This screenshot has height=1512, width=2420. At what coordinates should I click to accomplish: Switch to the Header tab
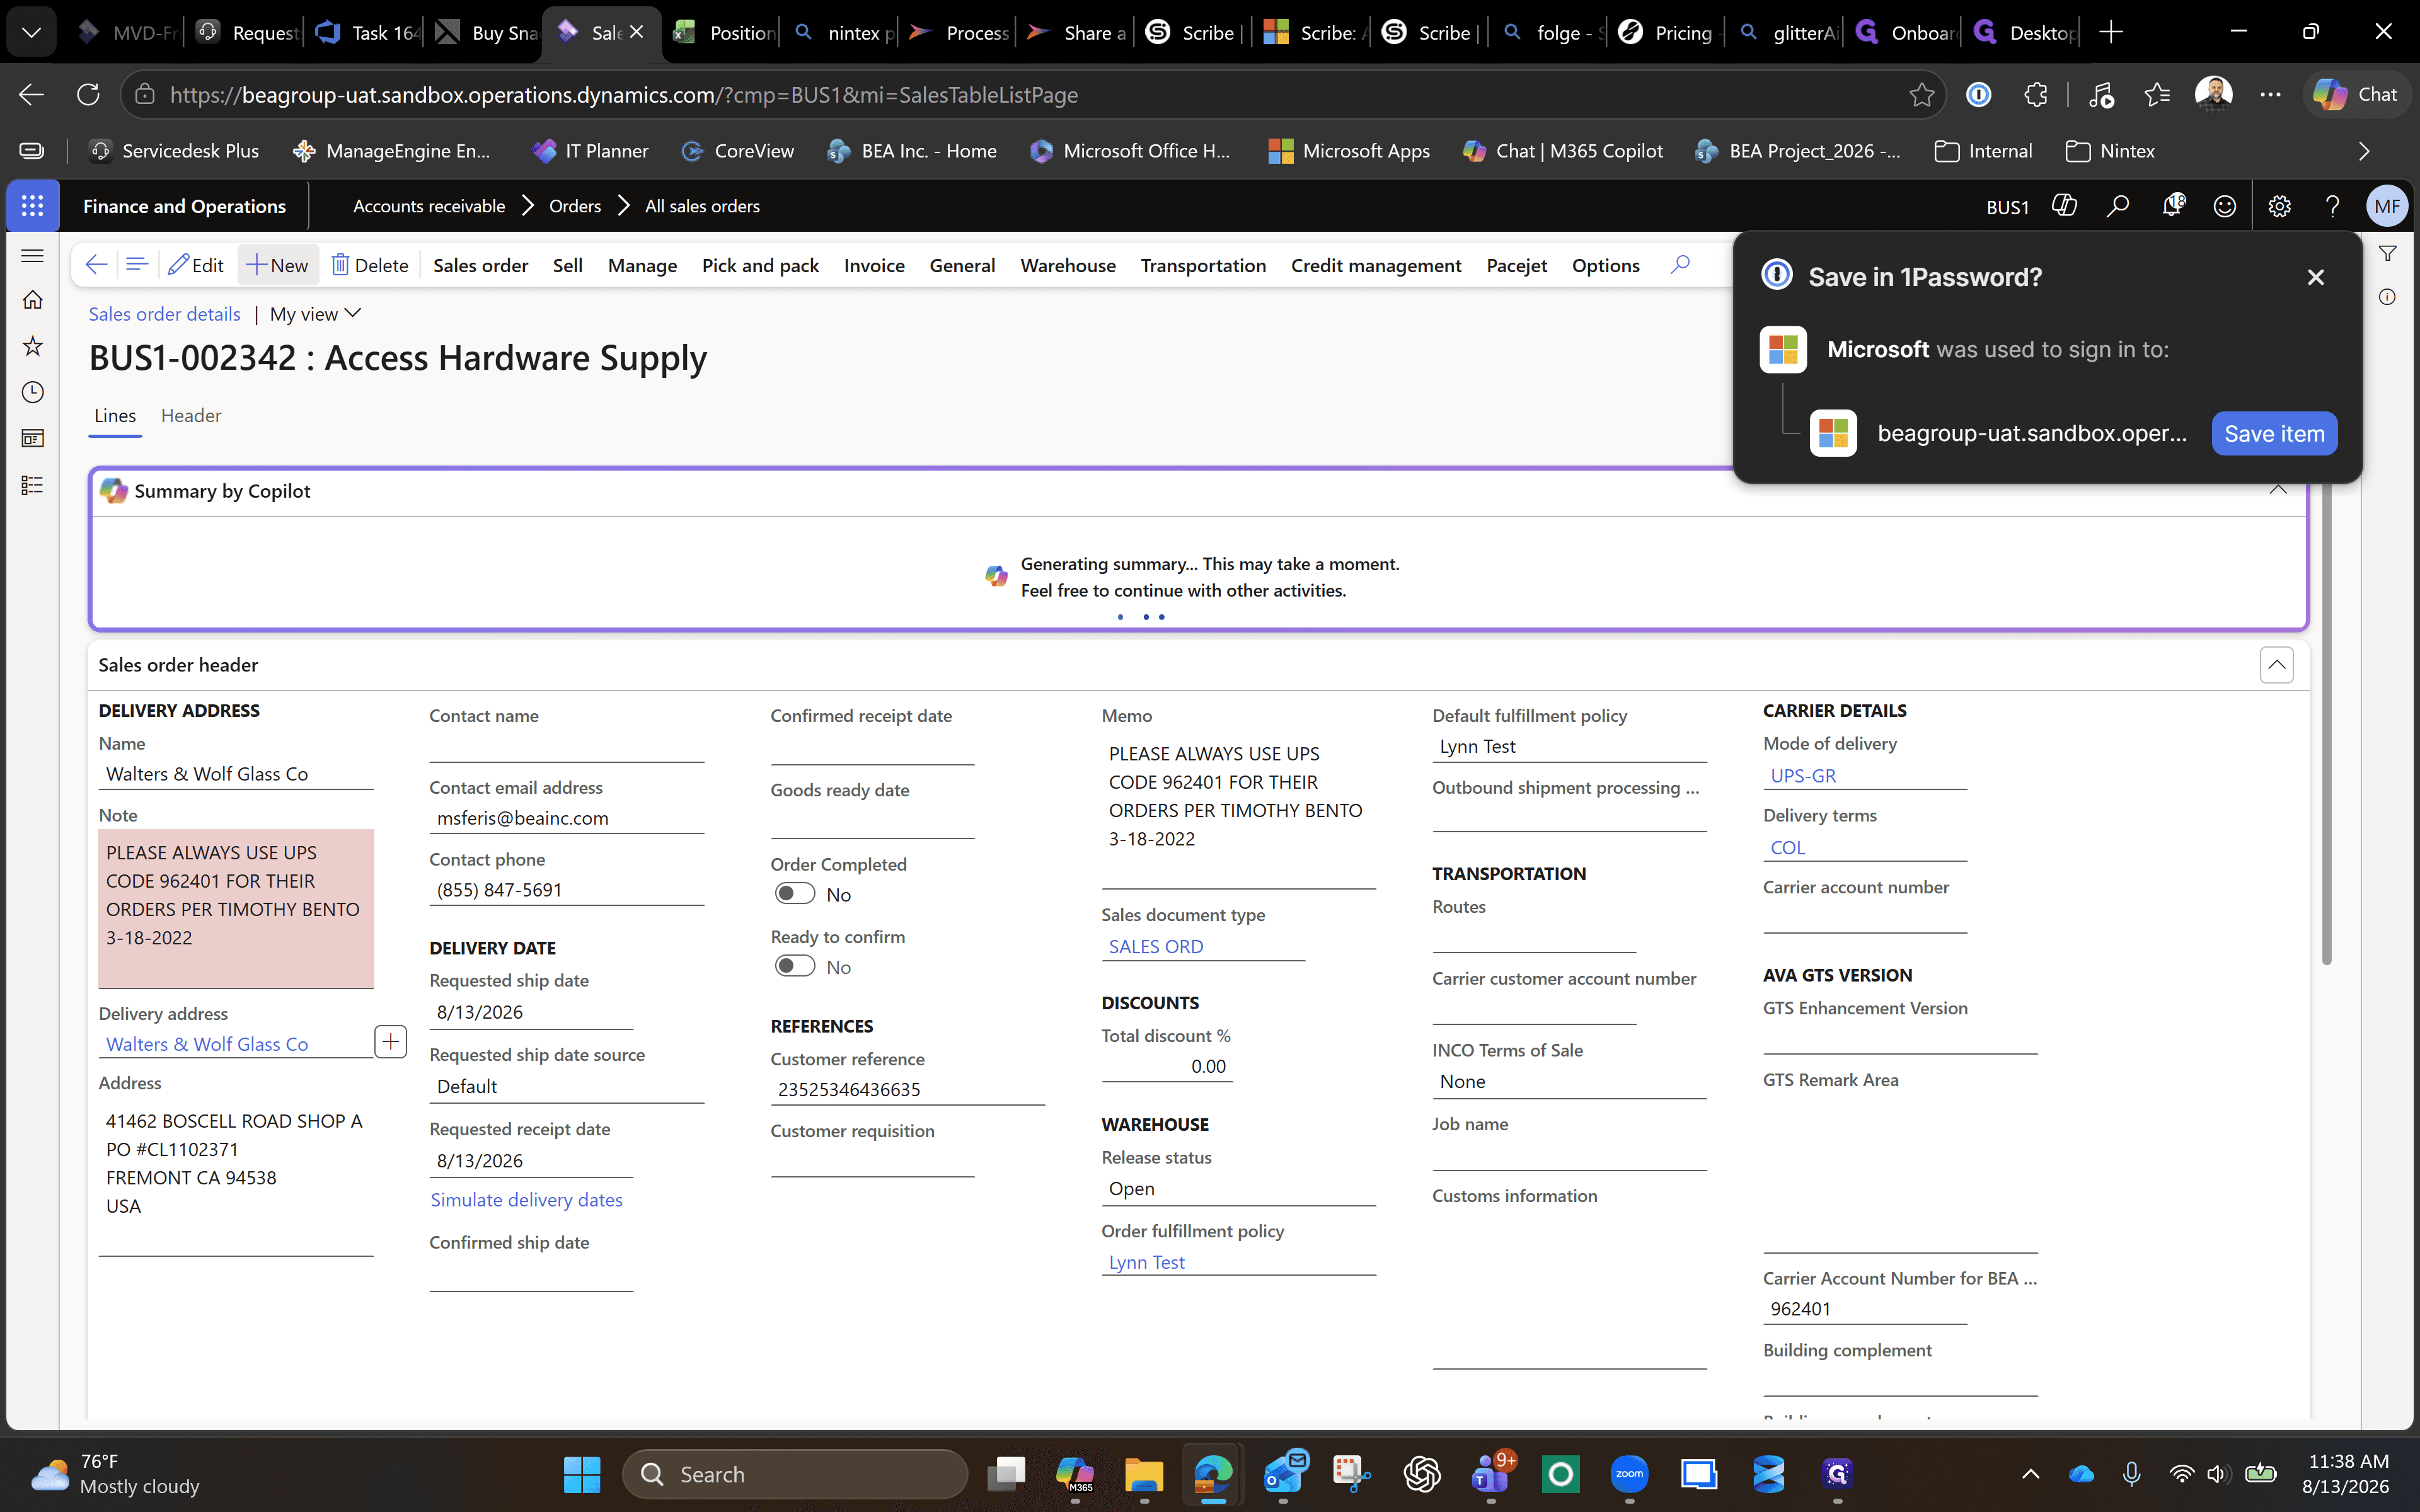191,415
